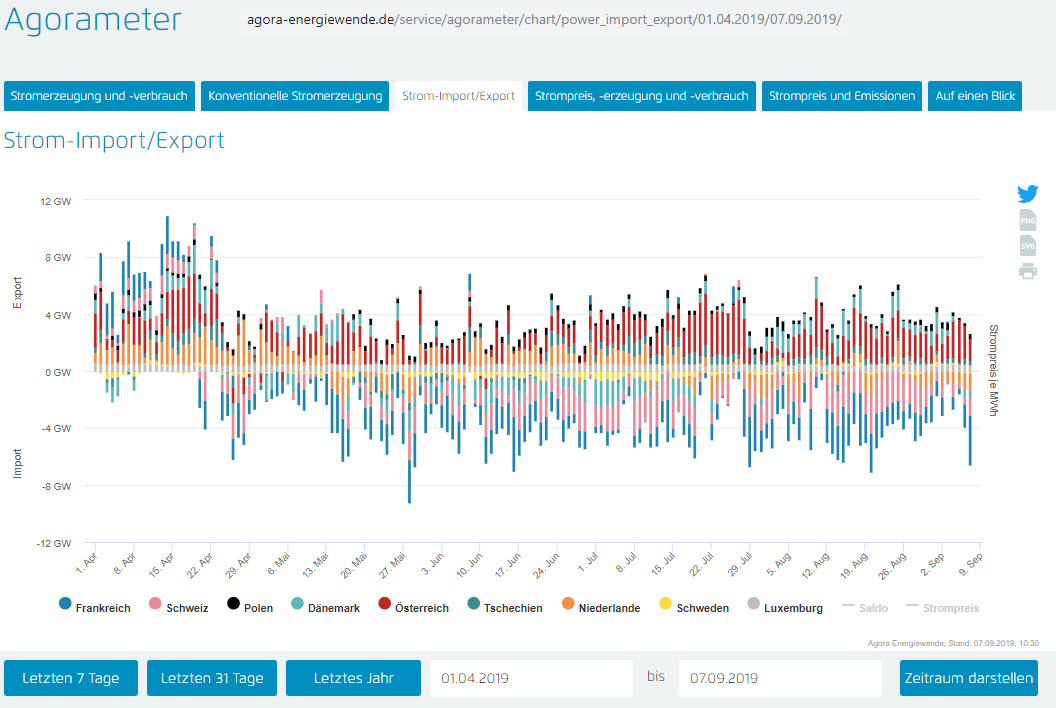
Task: Select the end date field showing 07.09.2019
Action: pos(780,678)
